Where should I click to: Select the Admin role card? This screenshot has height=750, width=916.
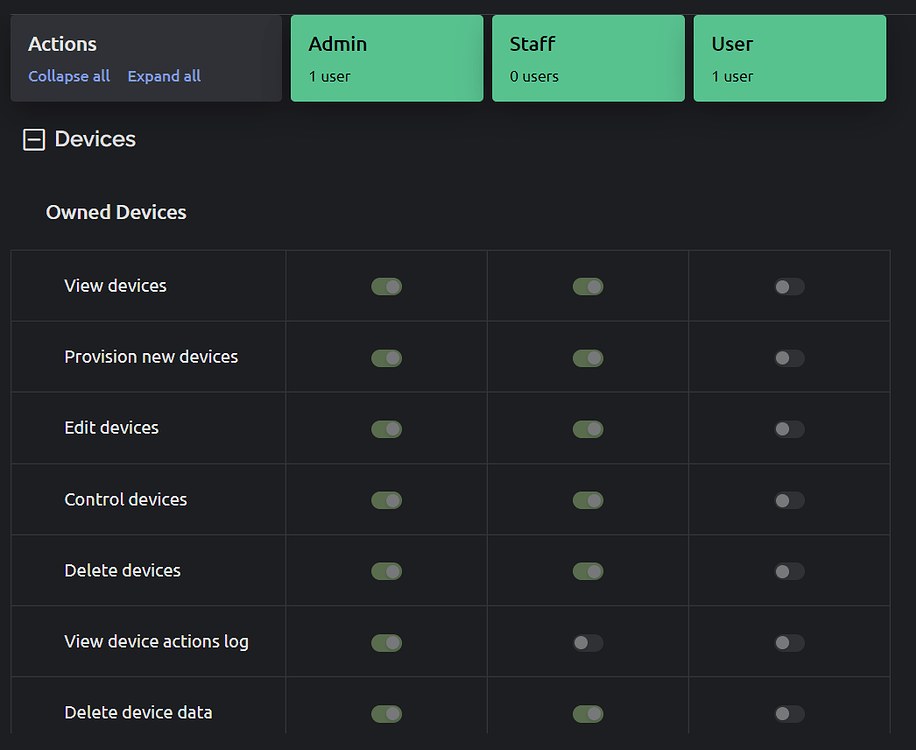(387, 57)
